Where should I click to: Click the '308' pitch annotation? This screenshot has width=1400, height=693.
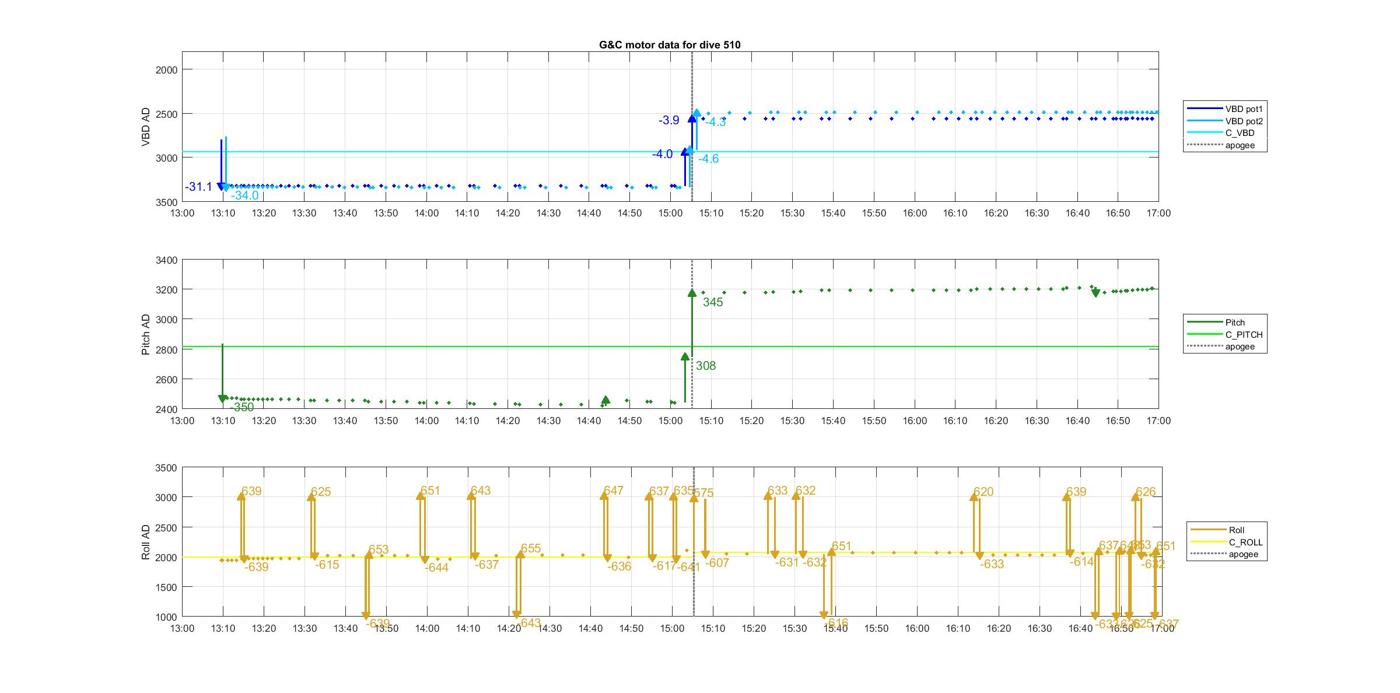(706, 366)
